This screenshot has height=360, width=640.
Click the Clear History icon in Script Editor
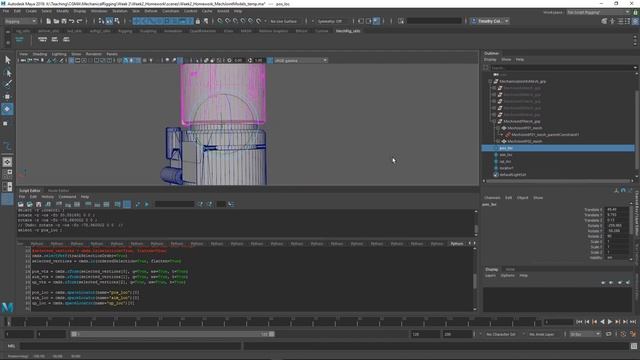point(59,204)
